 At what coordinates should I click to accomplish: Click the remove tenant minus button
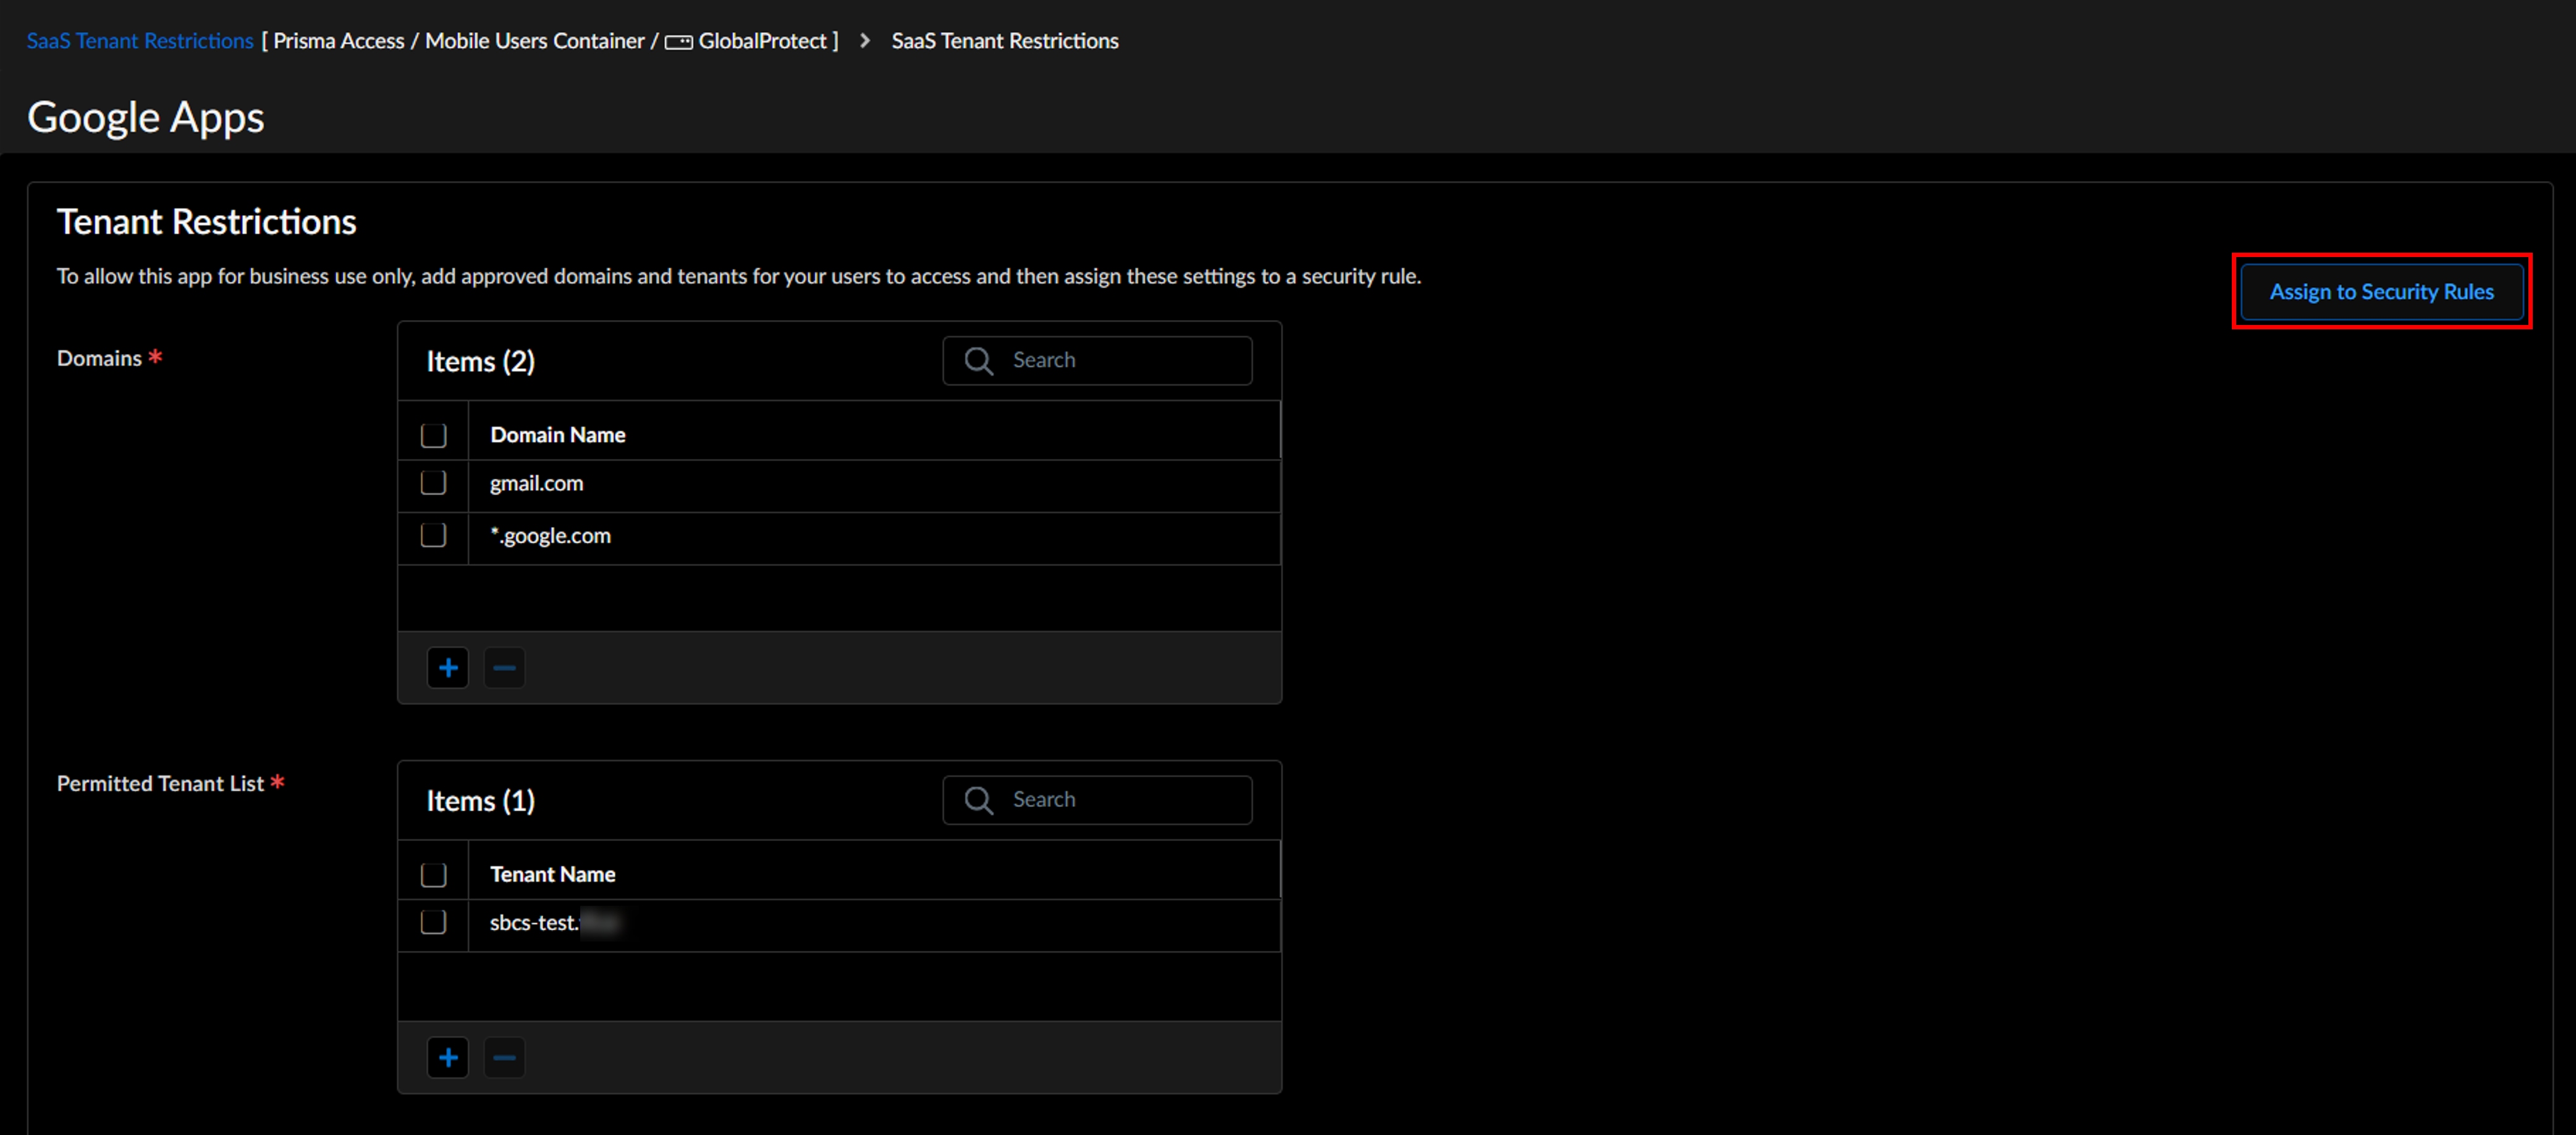coord(505,1058)
